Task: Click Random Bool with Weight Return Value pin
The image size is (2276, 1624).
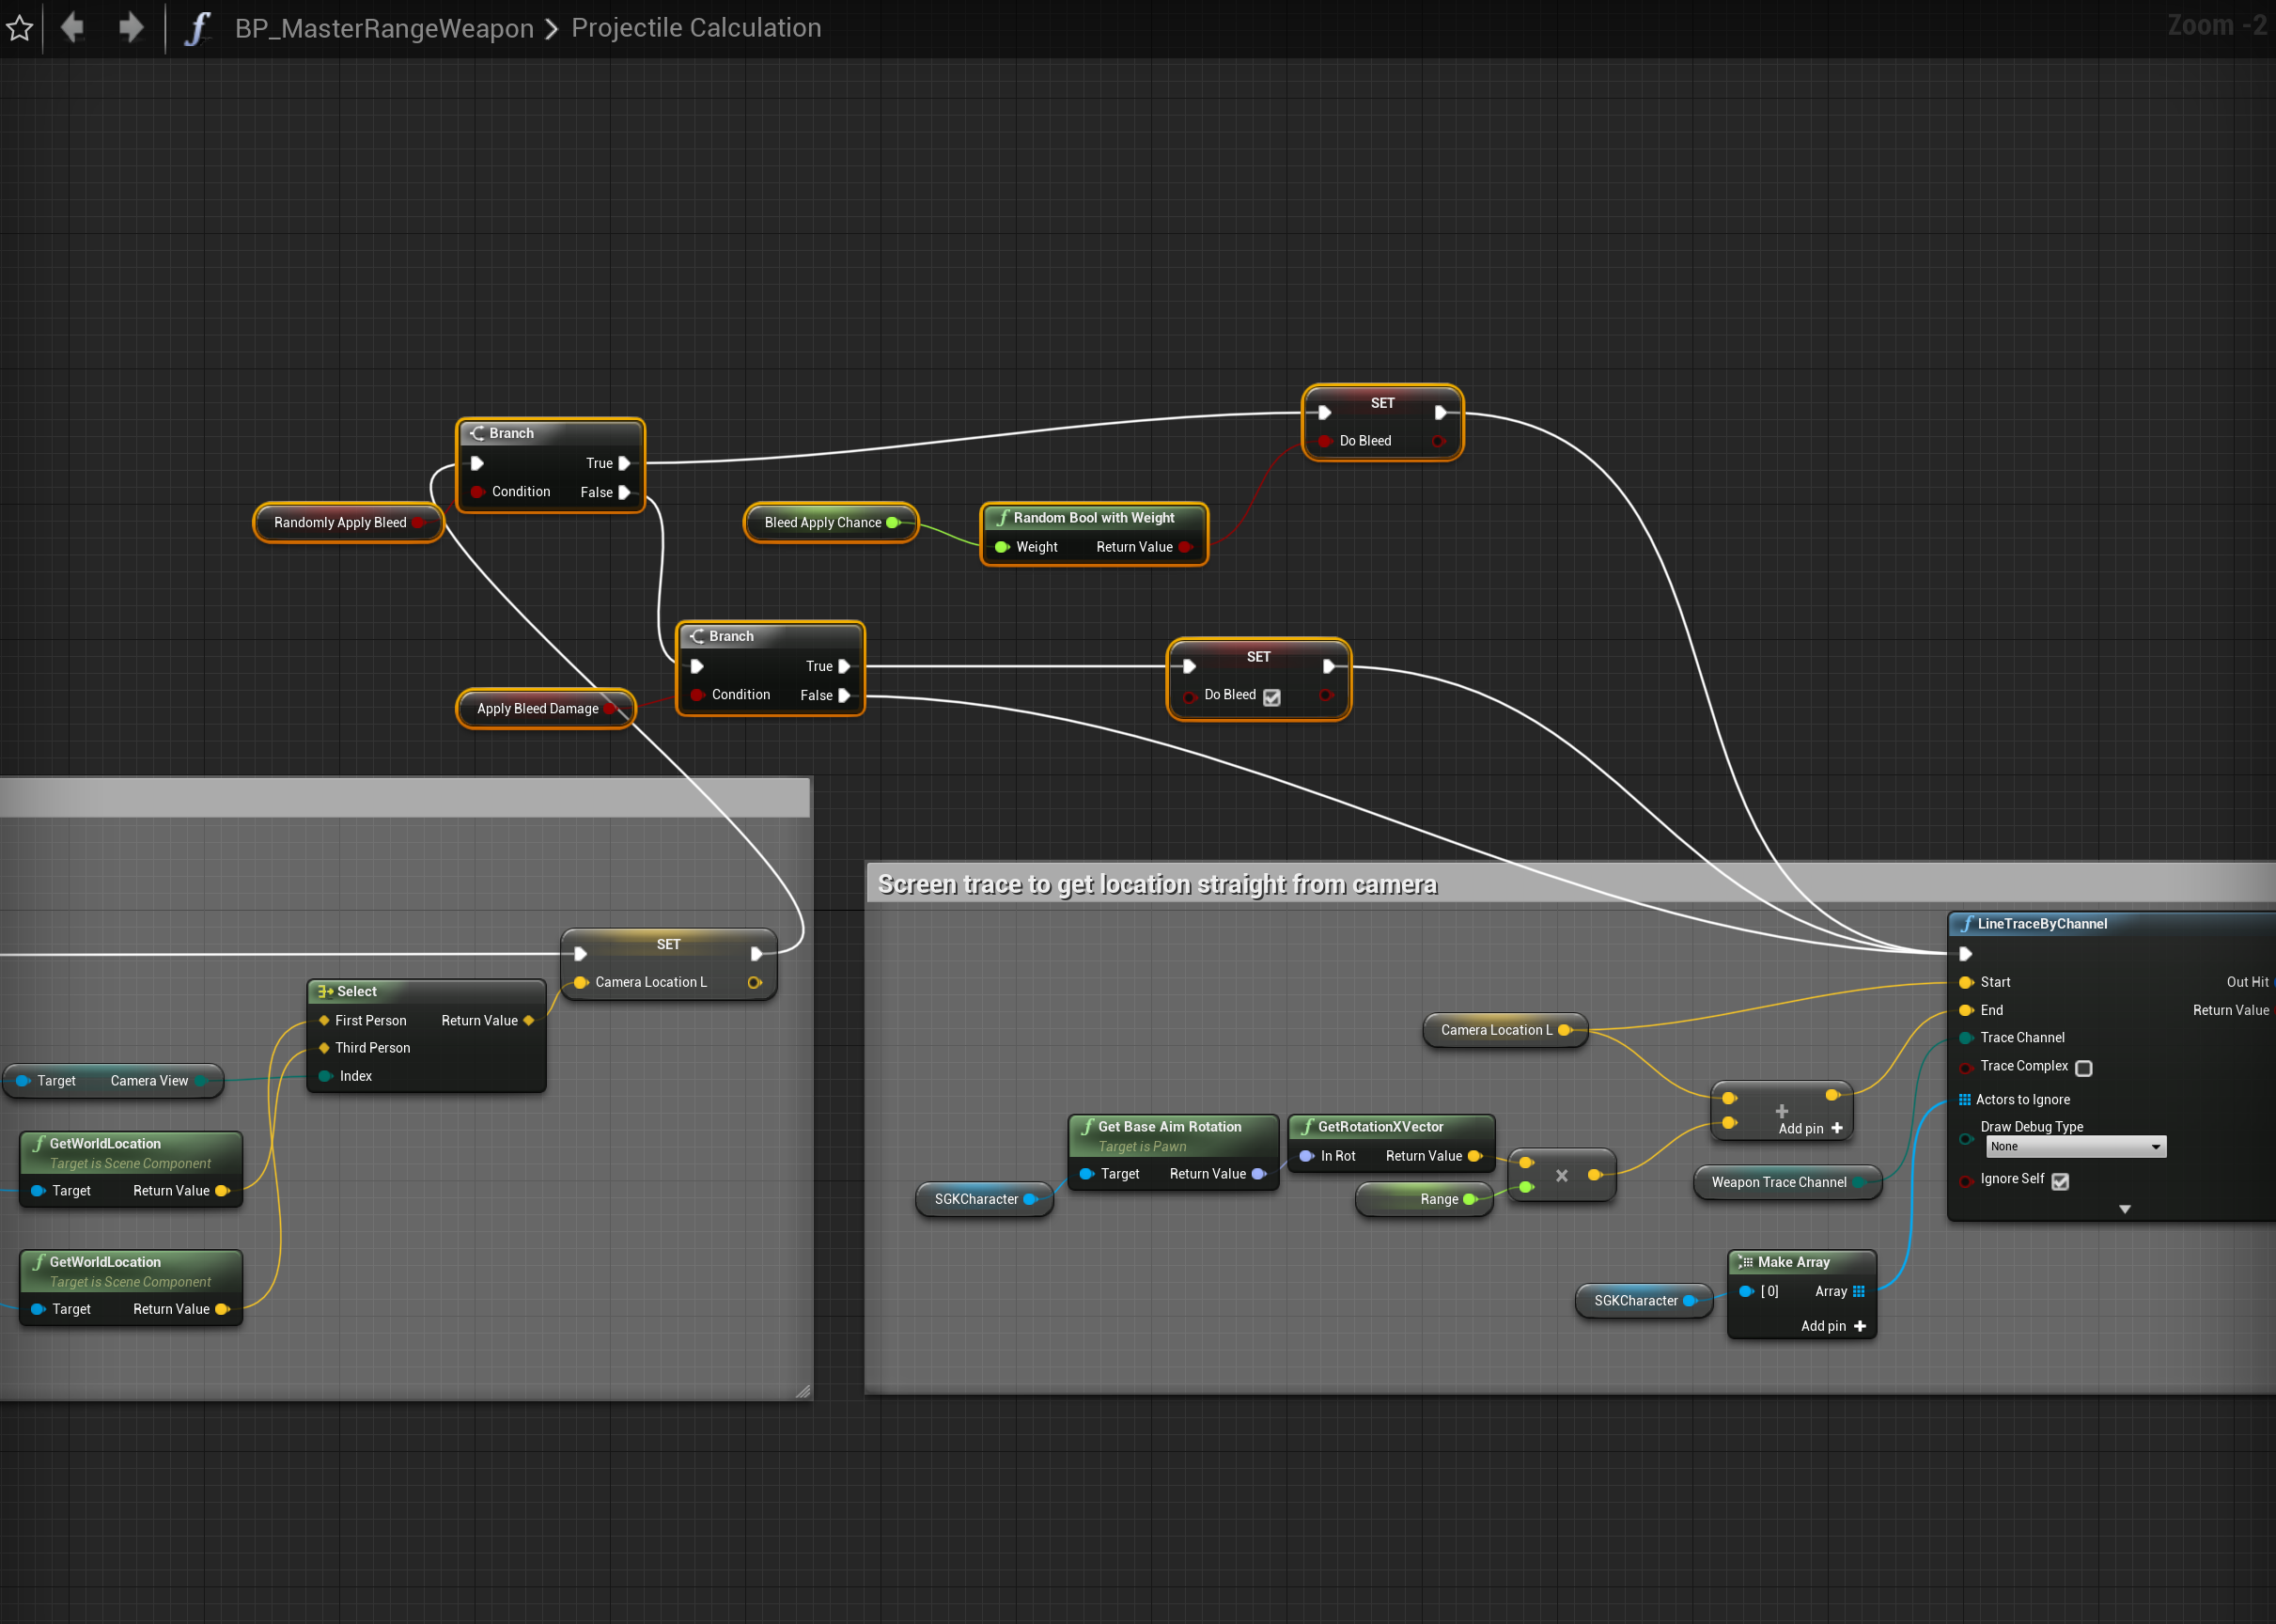Action: pyautogui.click(x=1185, y=547)
